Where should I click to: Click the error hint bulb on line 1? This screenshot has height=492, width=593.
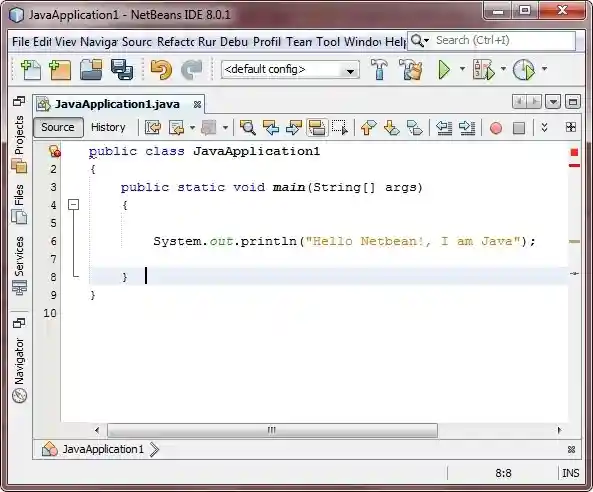coord(54,151)
